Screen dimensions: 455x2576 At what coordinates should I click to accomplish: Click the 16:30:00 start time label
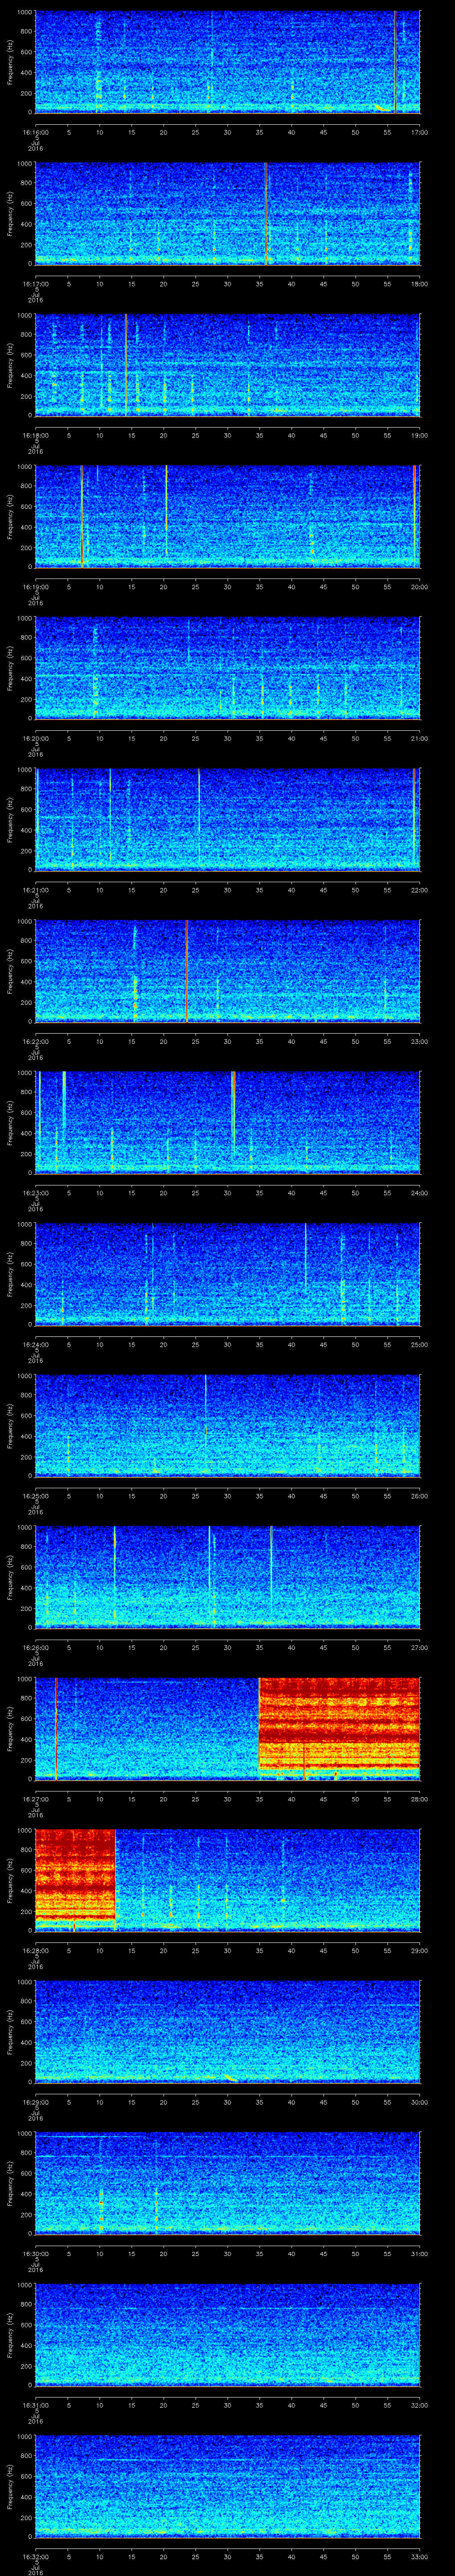pos(35,2254)
